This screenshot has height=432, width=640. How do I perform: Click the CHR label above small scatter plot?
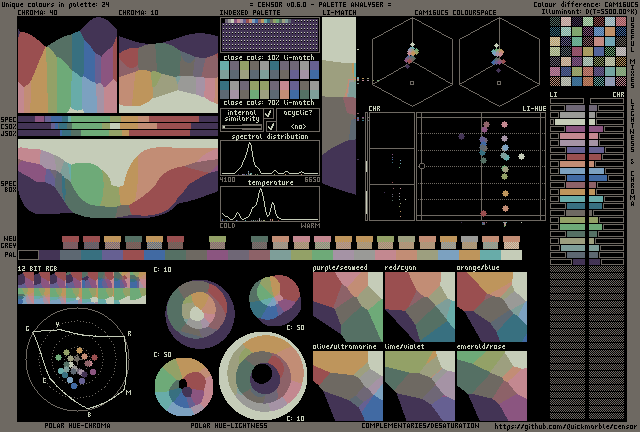tap(374, 109)
